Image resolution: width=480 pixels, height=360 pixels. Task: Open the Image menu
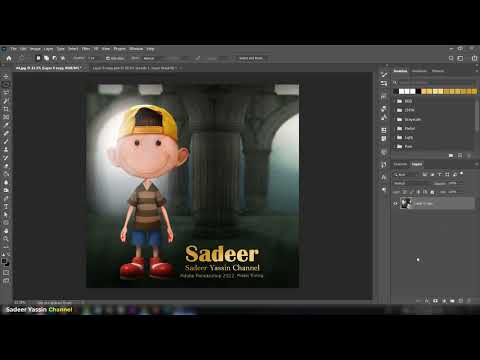coord(35,49)
